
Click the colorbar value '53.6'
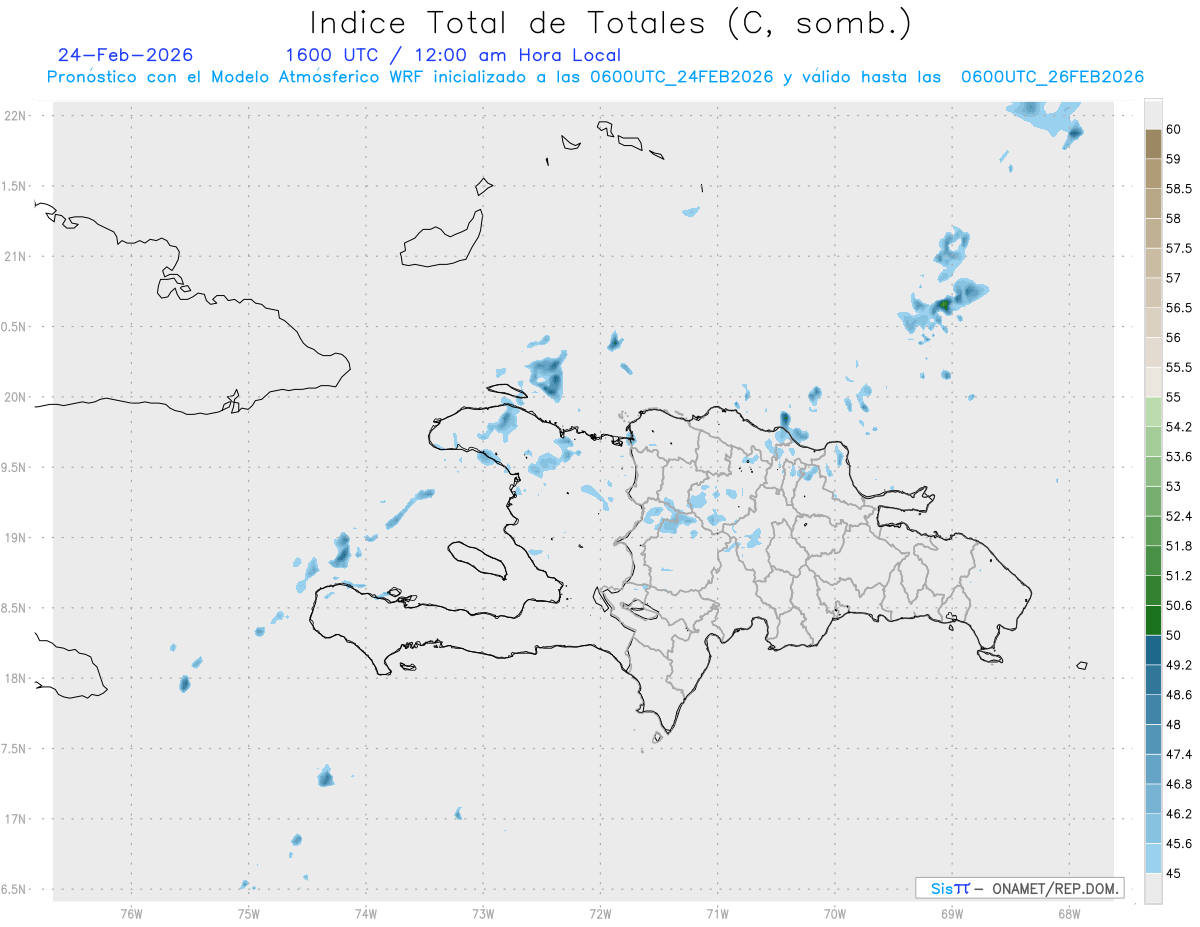pos(1179,457)
